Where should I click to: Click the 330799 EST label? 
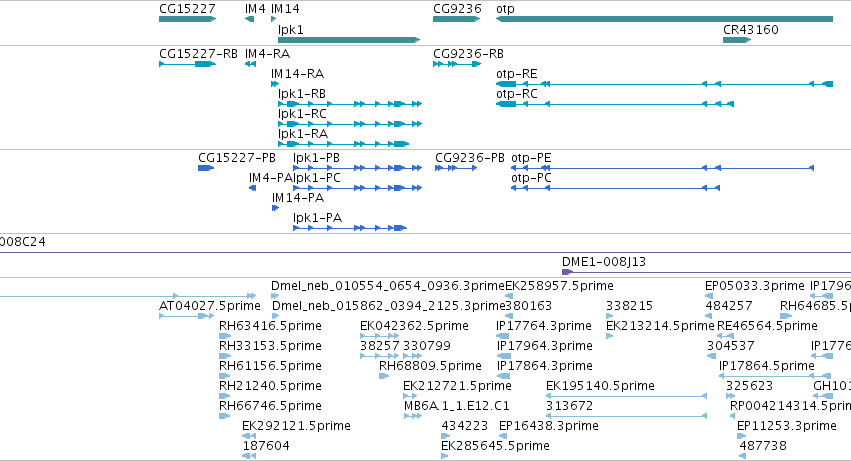(427, 346)
